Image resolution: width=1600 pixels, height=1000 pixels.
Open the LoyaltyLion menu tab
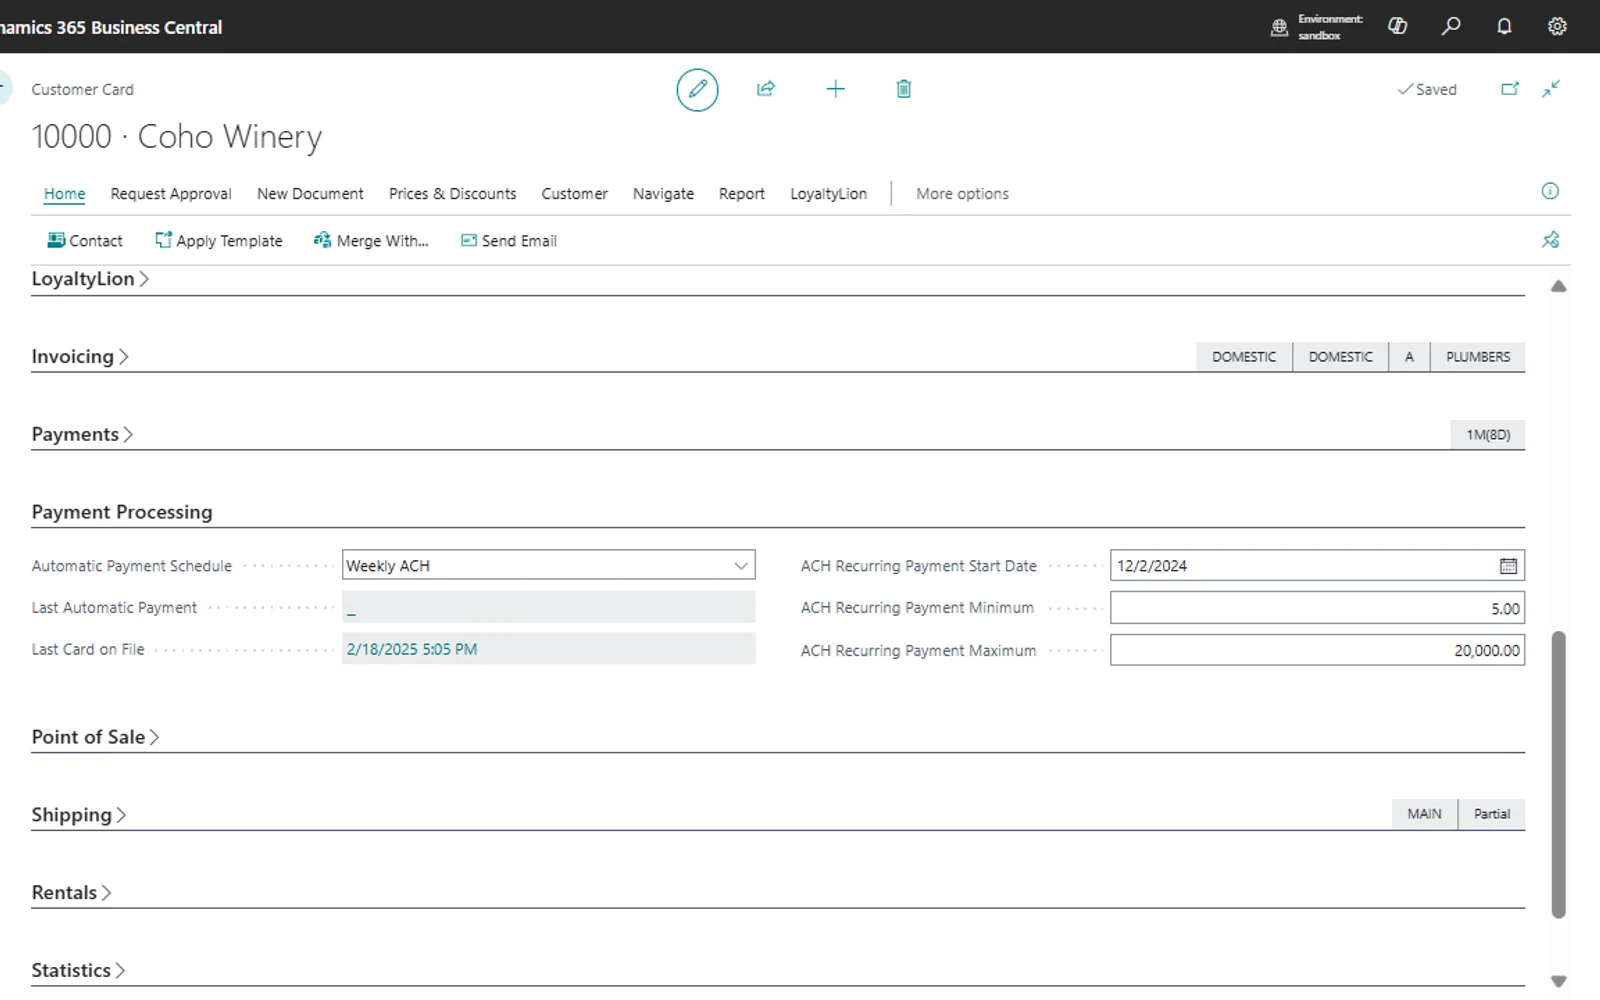coord(828,194)
